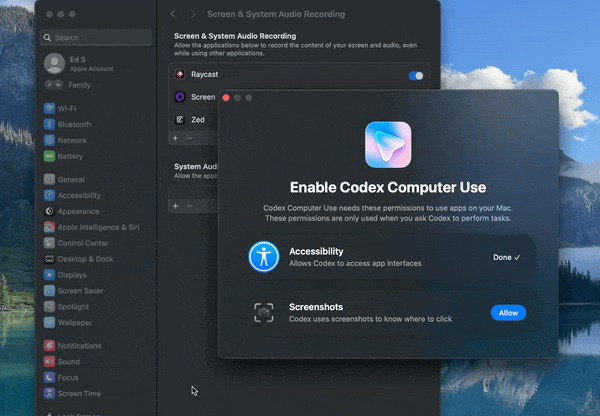
Task: Click the Done checkmark for Accessibility
Action: 507,257
